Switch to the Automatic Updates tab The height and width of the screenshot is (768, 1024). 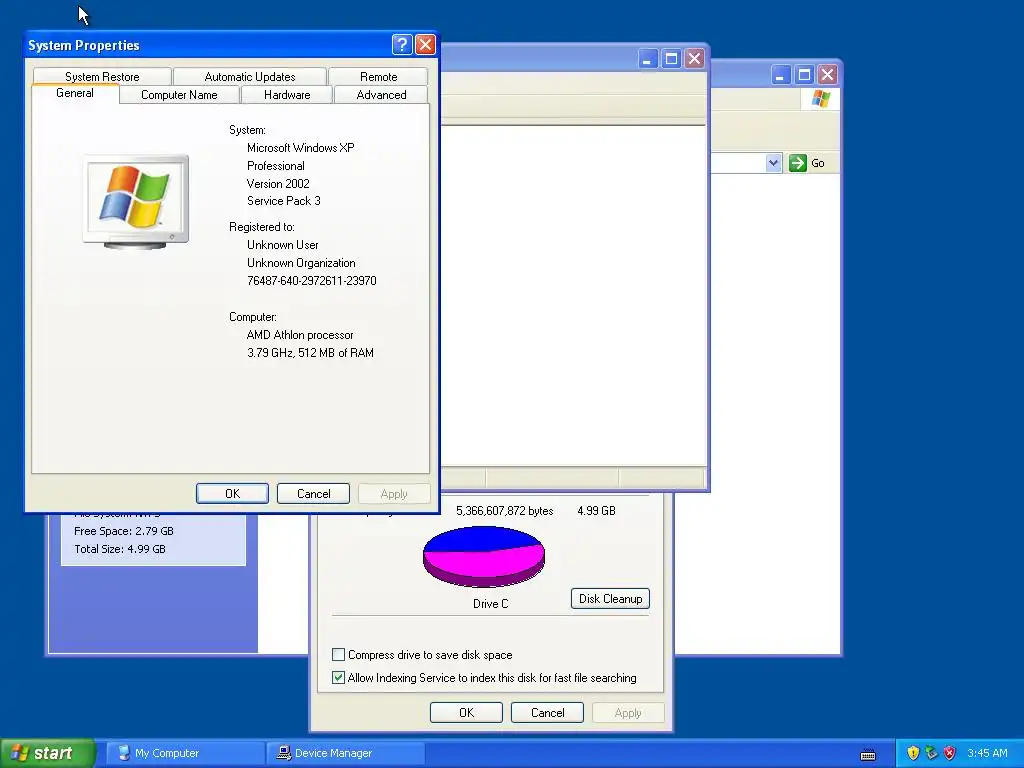tap(249, 76)
